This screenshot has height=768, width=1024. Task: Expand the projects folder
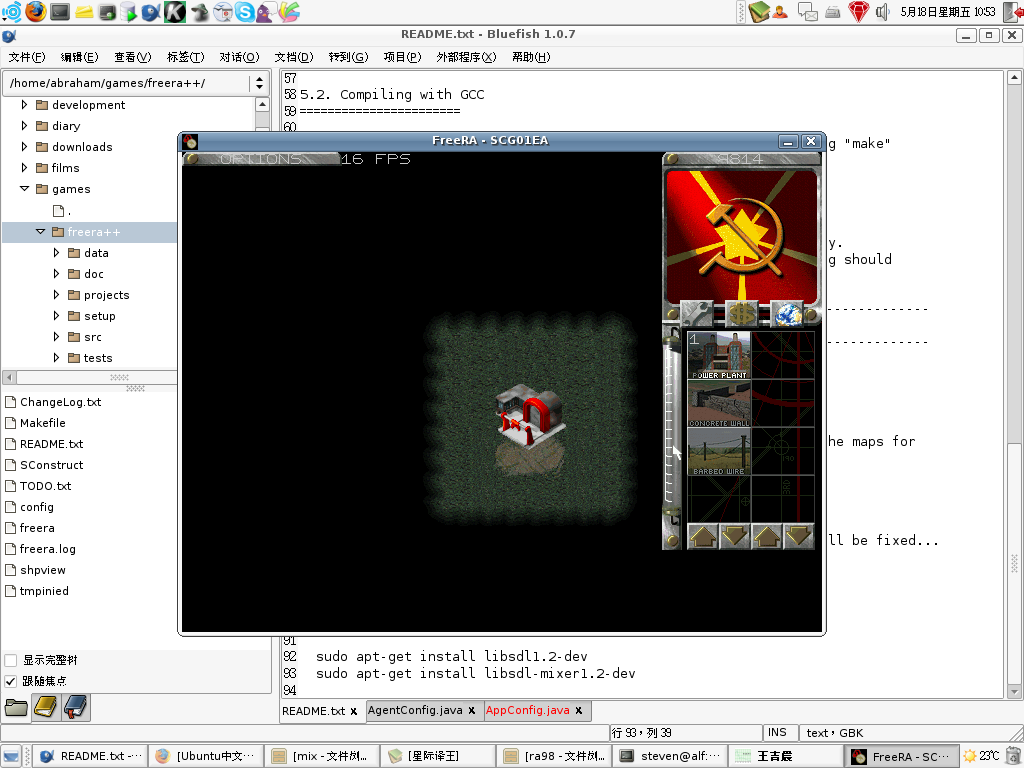click(56, 295)
